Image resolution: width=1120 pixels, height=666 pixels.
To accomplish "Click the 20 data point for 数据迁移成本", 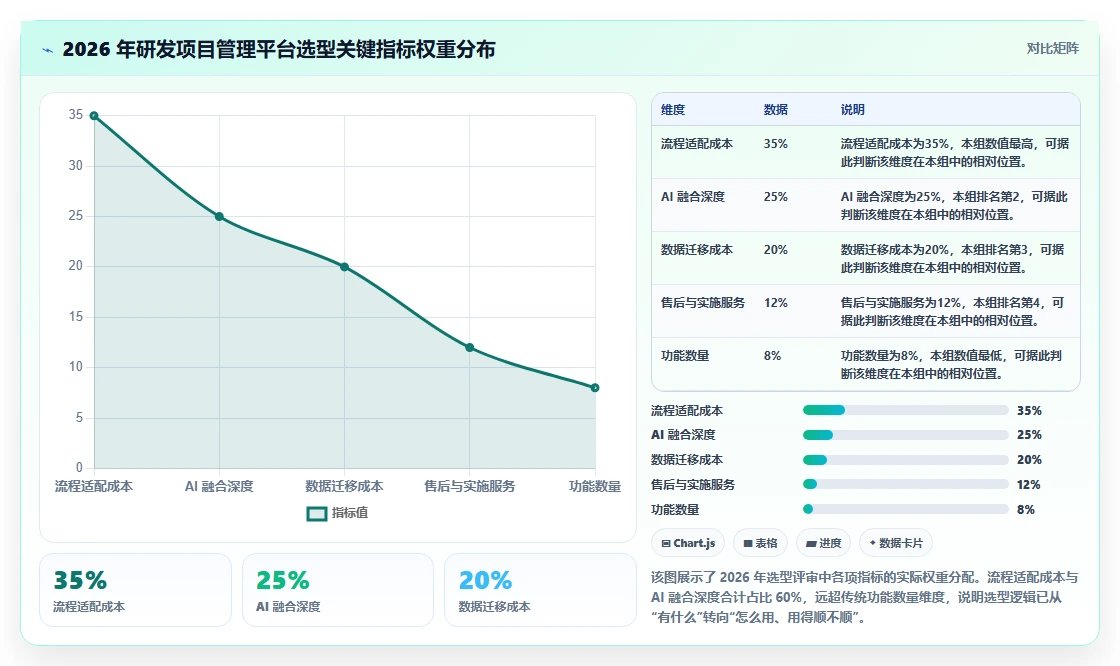I will pyautogui.click(x=344, y=267).
